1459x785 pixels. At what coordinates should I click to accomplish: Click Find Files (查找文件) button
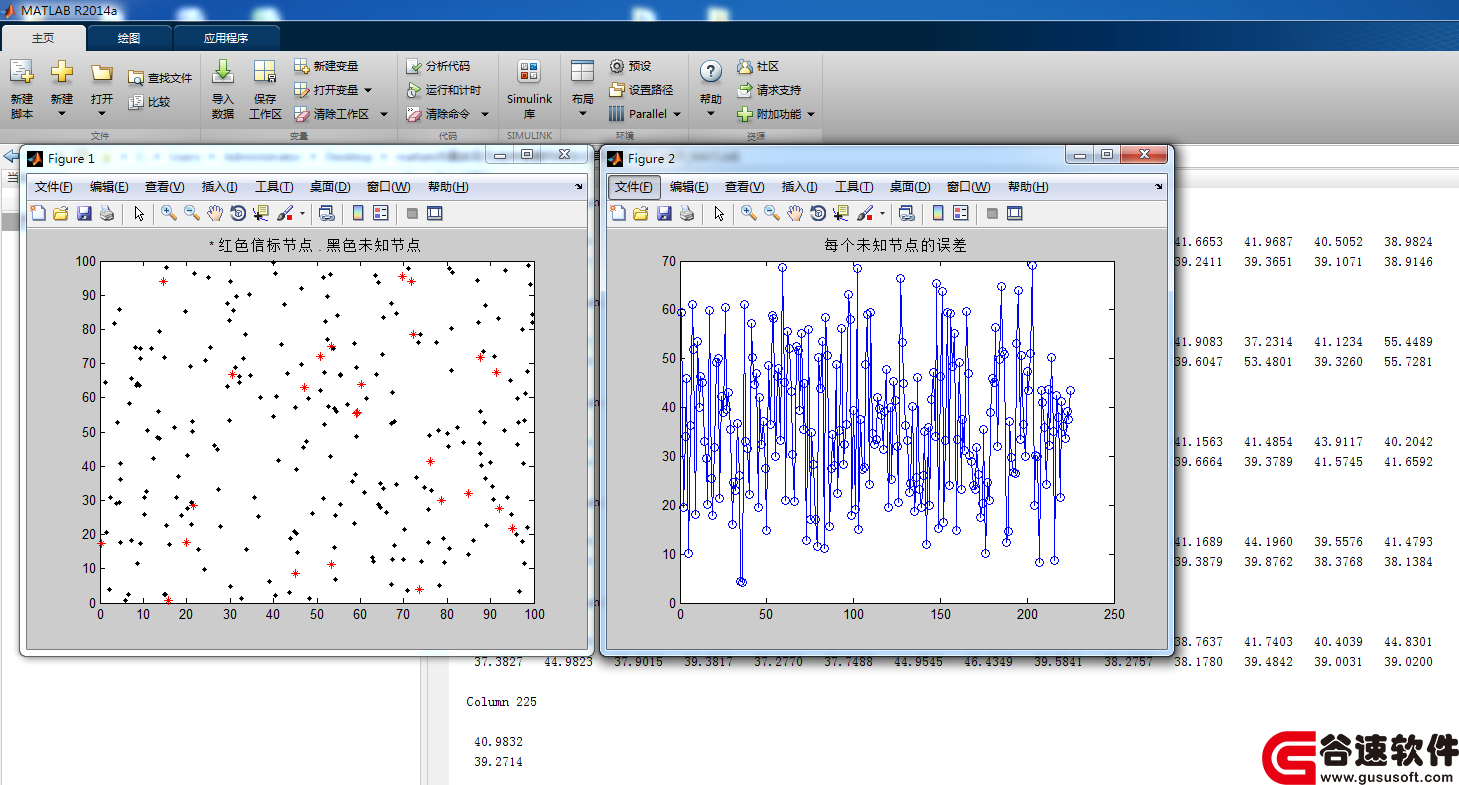[x=160, y=78]
